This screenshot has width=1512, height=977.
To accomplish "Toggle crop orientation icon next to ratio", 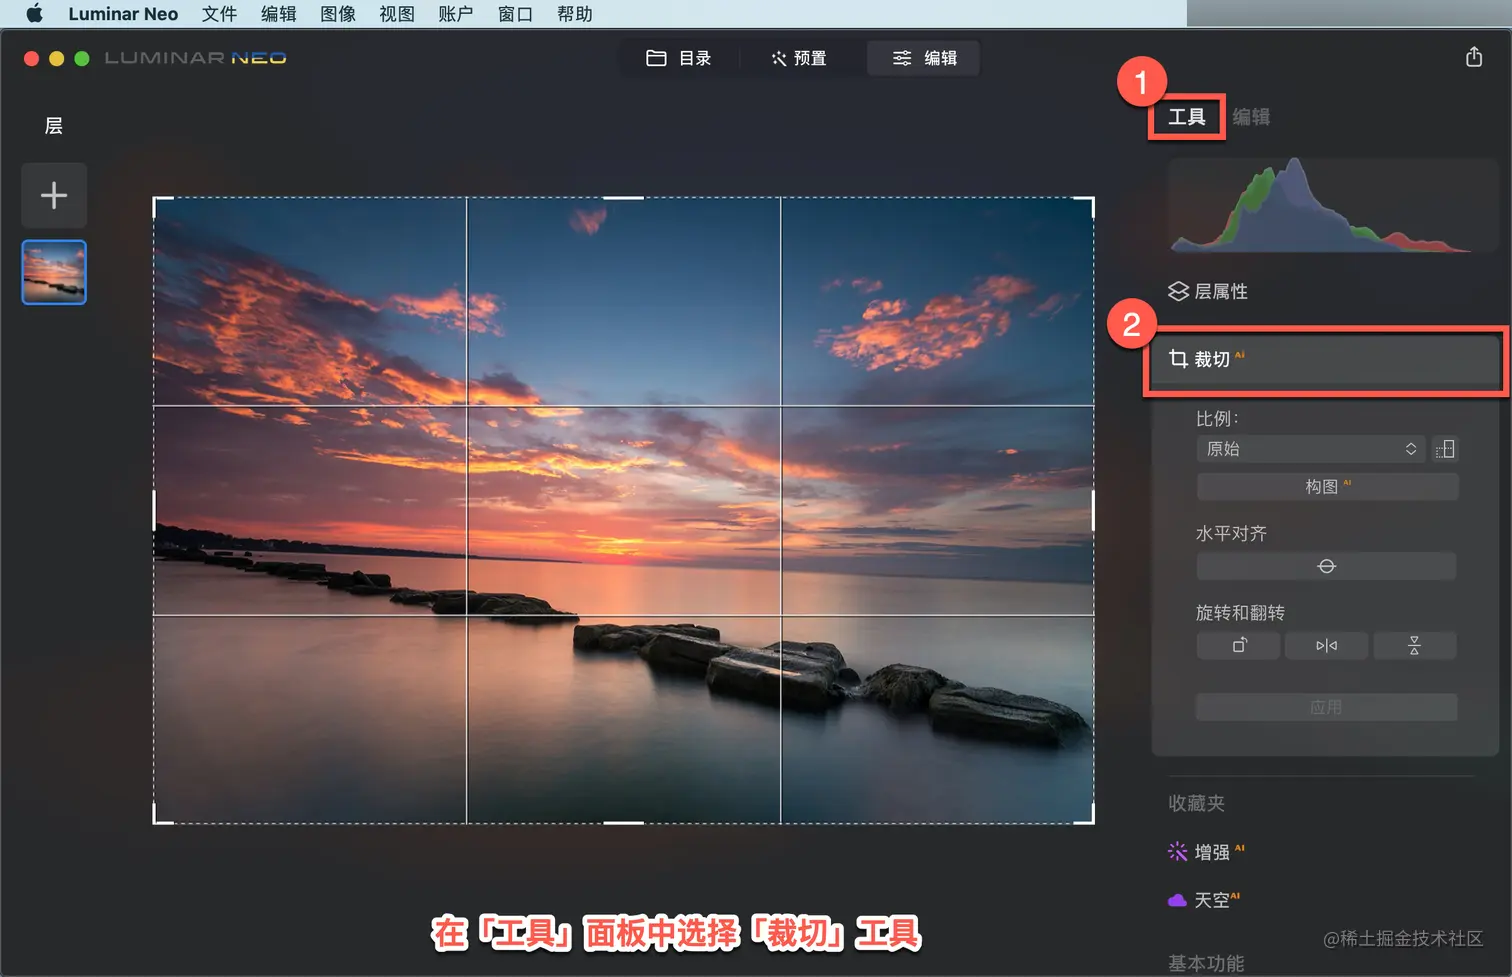I will (1445, 449).
